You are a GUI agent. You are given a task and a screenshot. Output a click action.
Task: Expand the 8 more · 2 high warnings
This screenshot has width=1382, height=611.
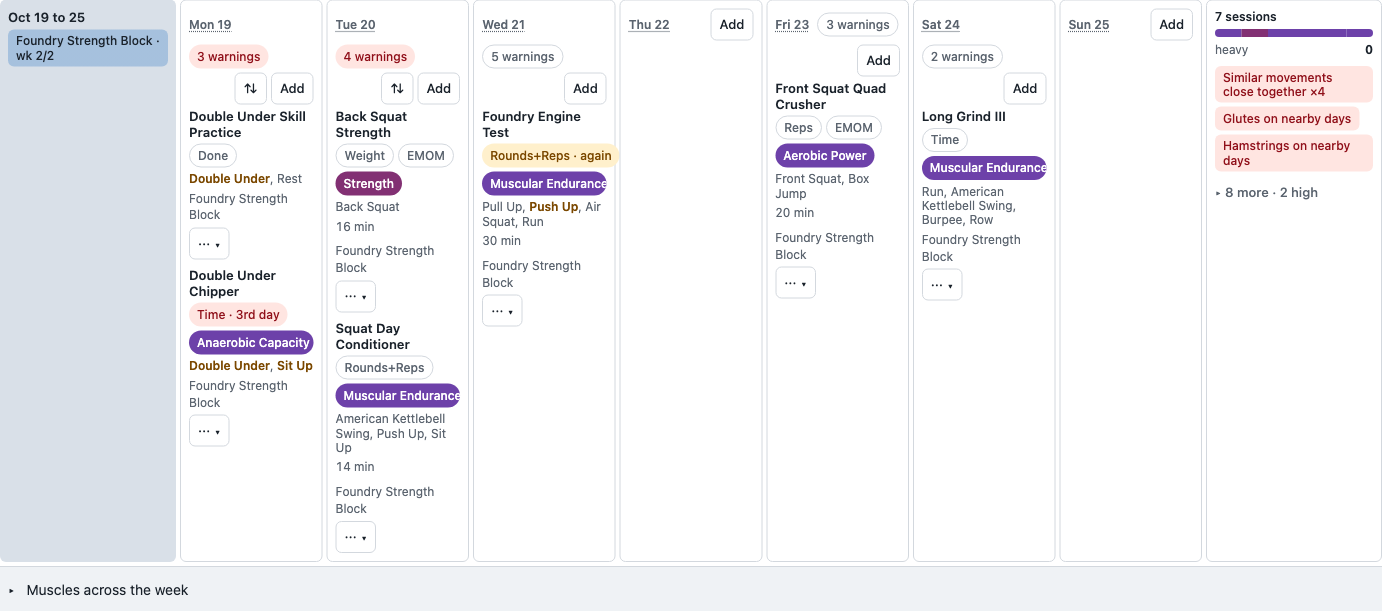point(1267,193)
